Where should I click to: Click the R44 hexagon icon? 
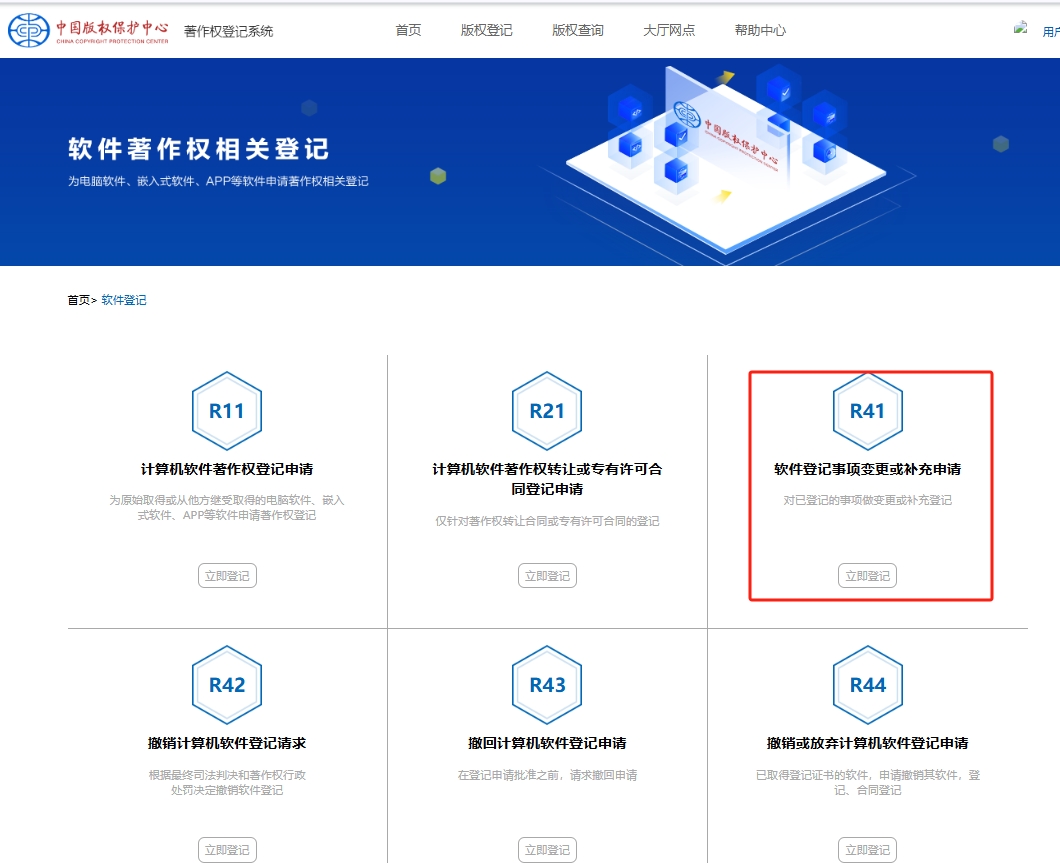point(867,685)
